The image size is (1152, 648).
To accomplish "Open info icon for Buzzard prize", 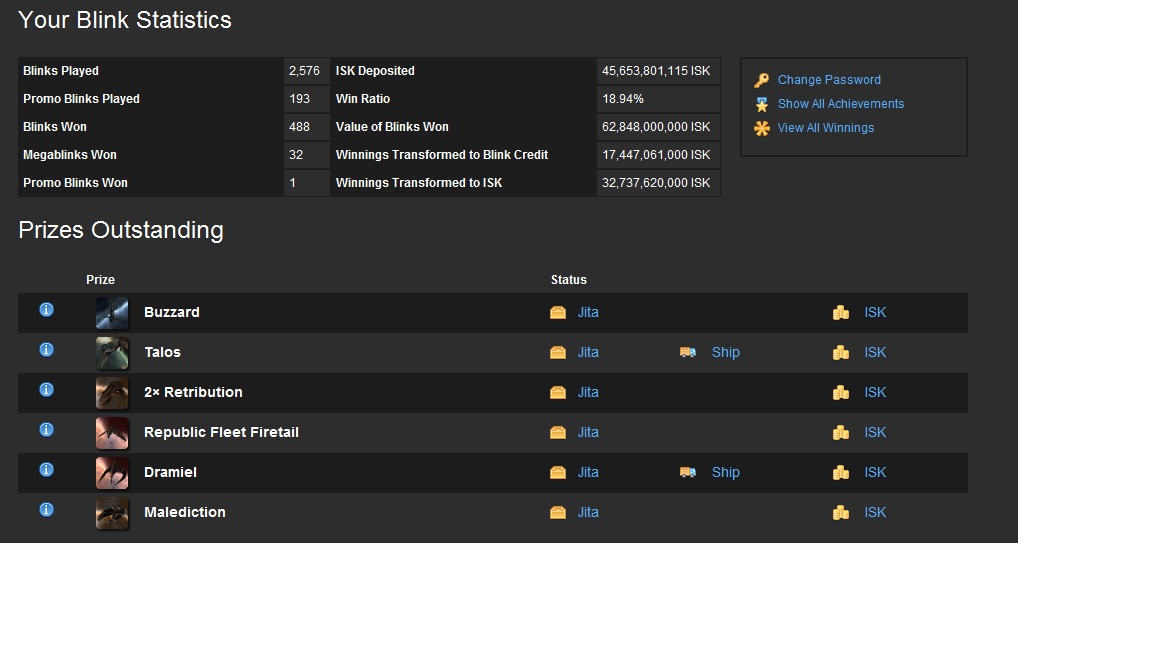I will coord(46,309).
